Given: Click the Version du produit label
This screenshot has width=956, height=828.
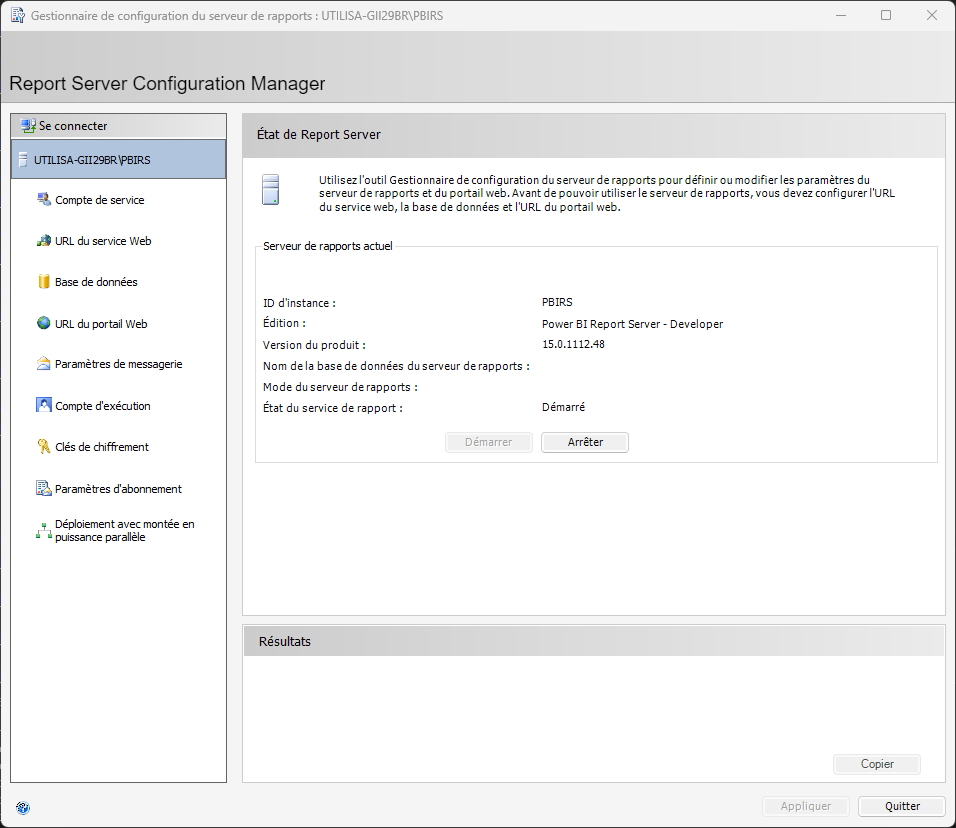Looking at the screenshot, I should coord(314,345).
